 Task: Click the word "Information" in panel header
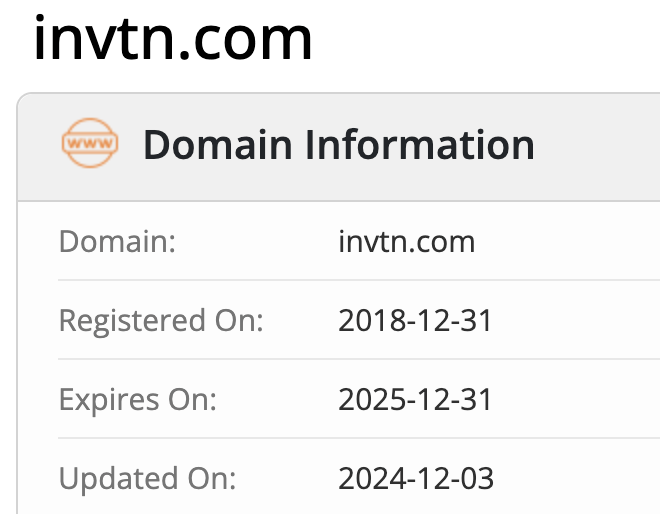point(420,145)
